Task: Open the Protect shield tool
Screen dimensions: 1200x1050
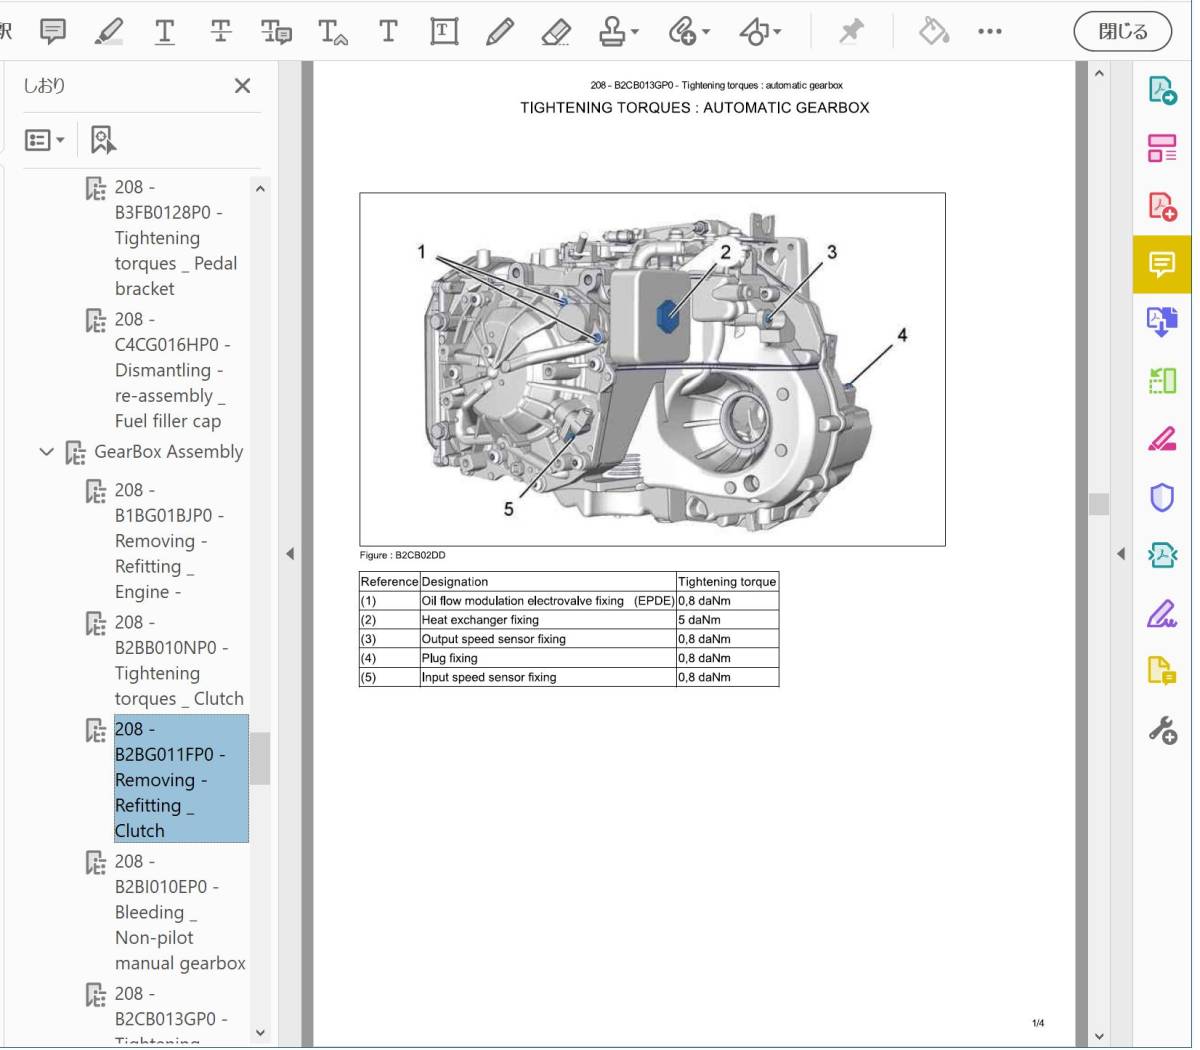Action: pos(1162,497)
